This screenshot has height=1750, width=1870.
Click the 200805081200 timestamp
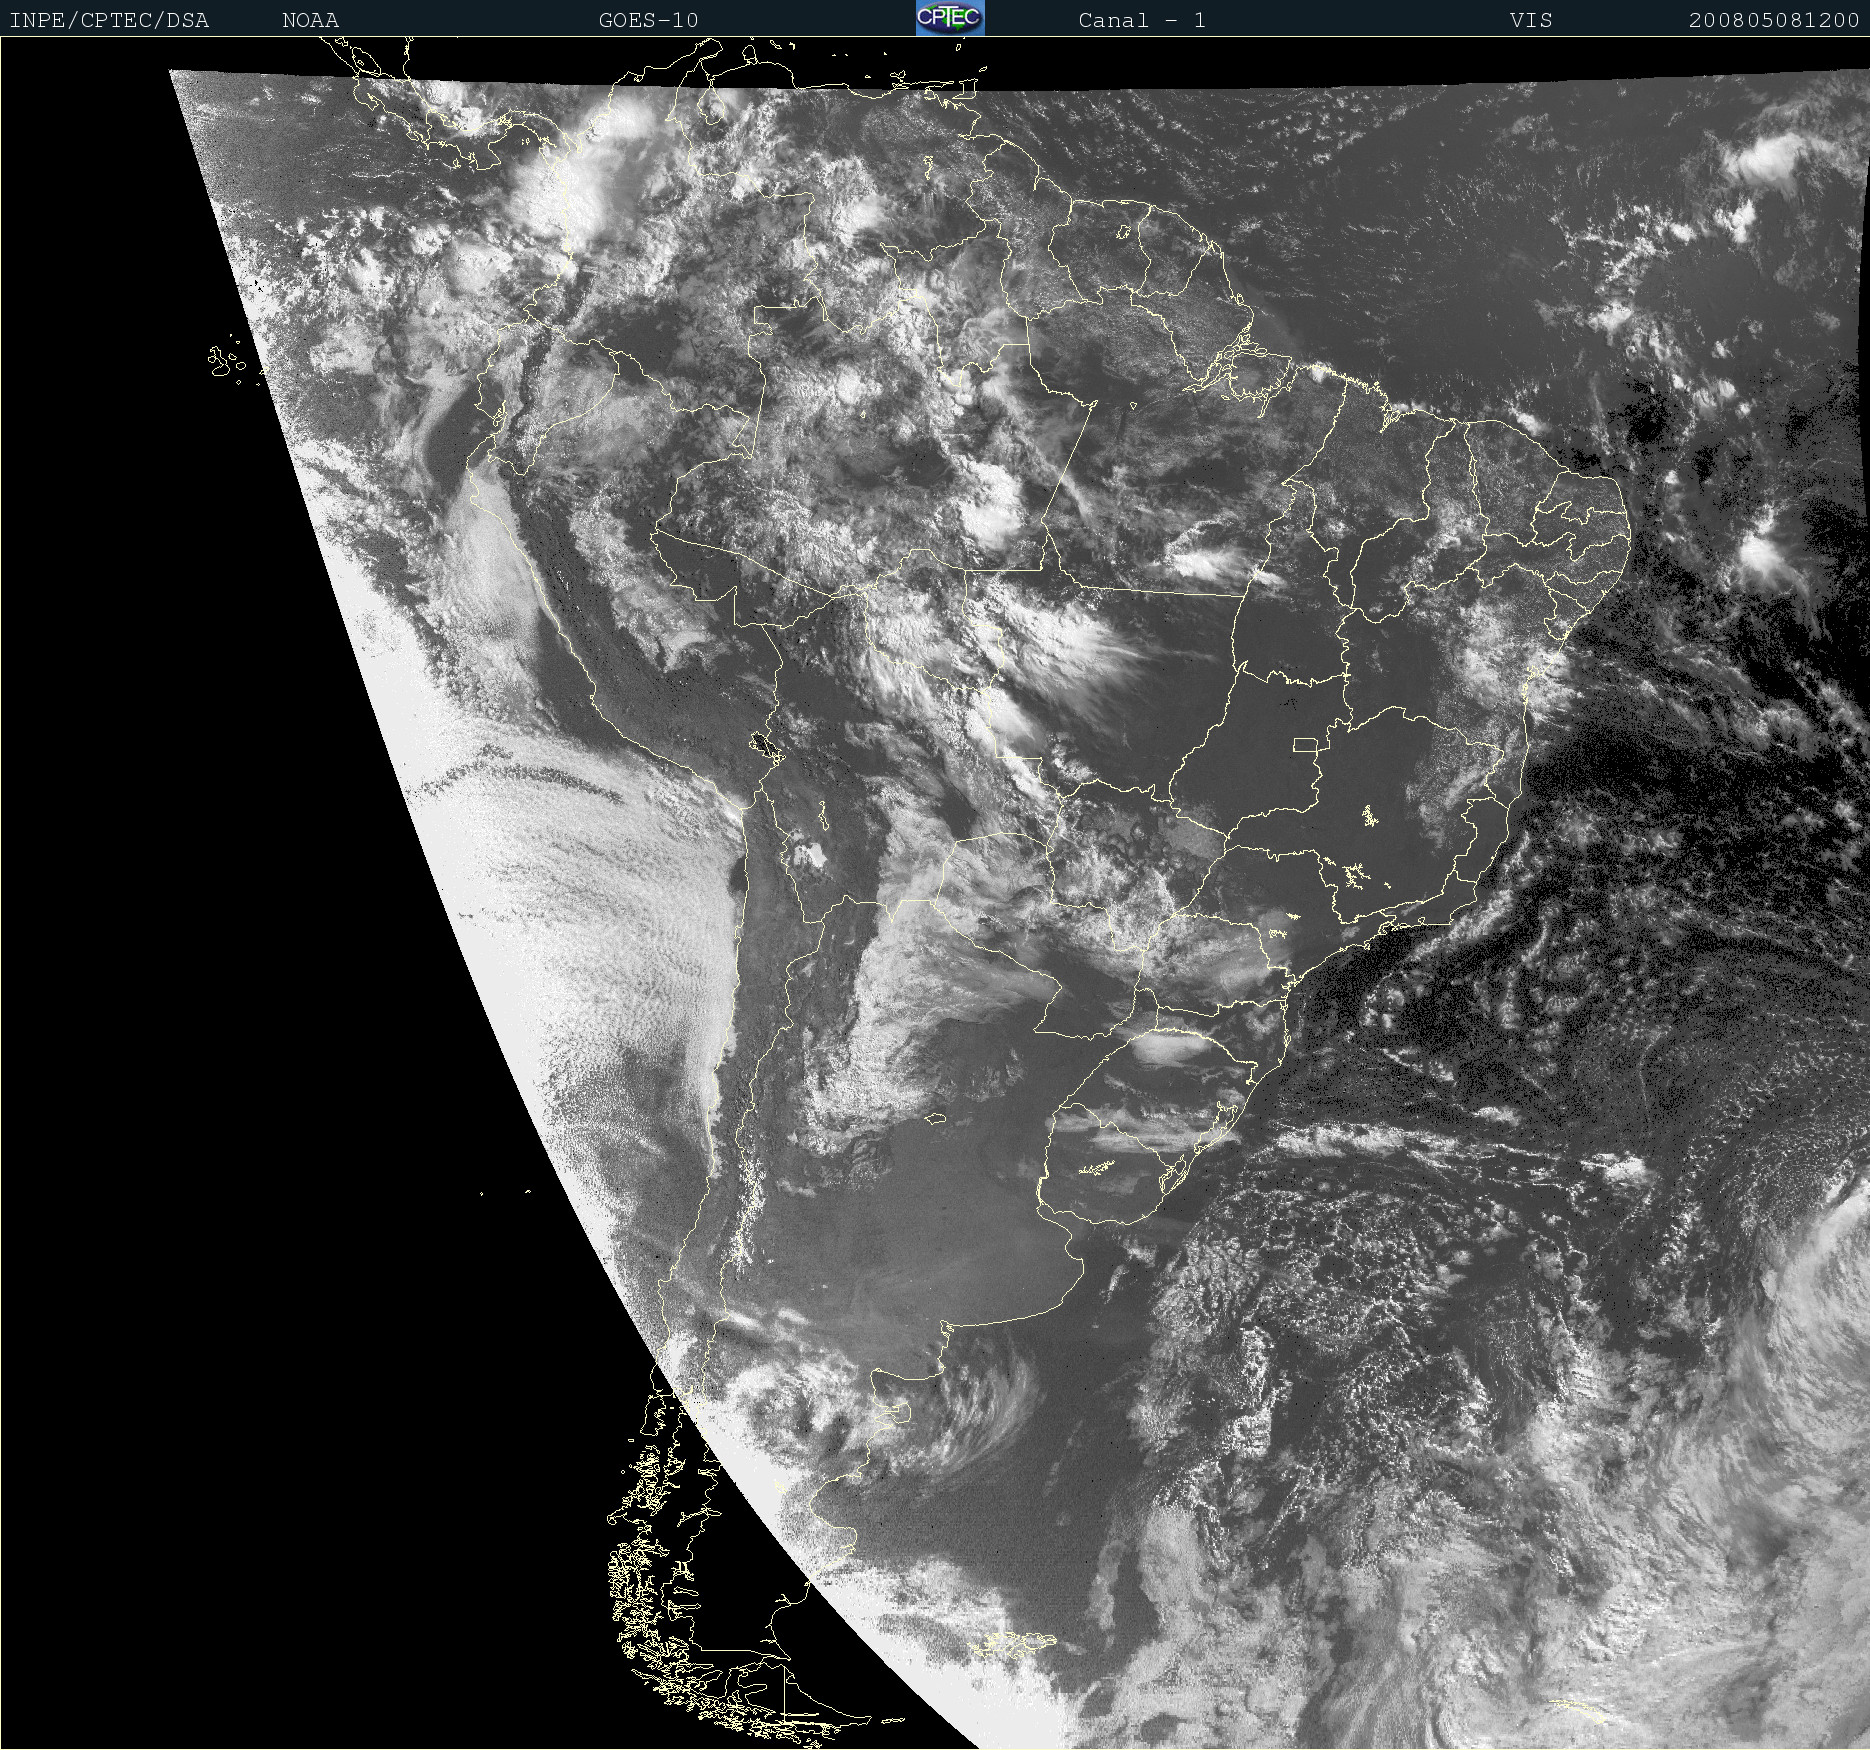(1774, 20)
